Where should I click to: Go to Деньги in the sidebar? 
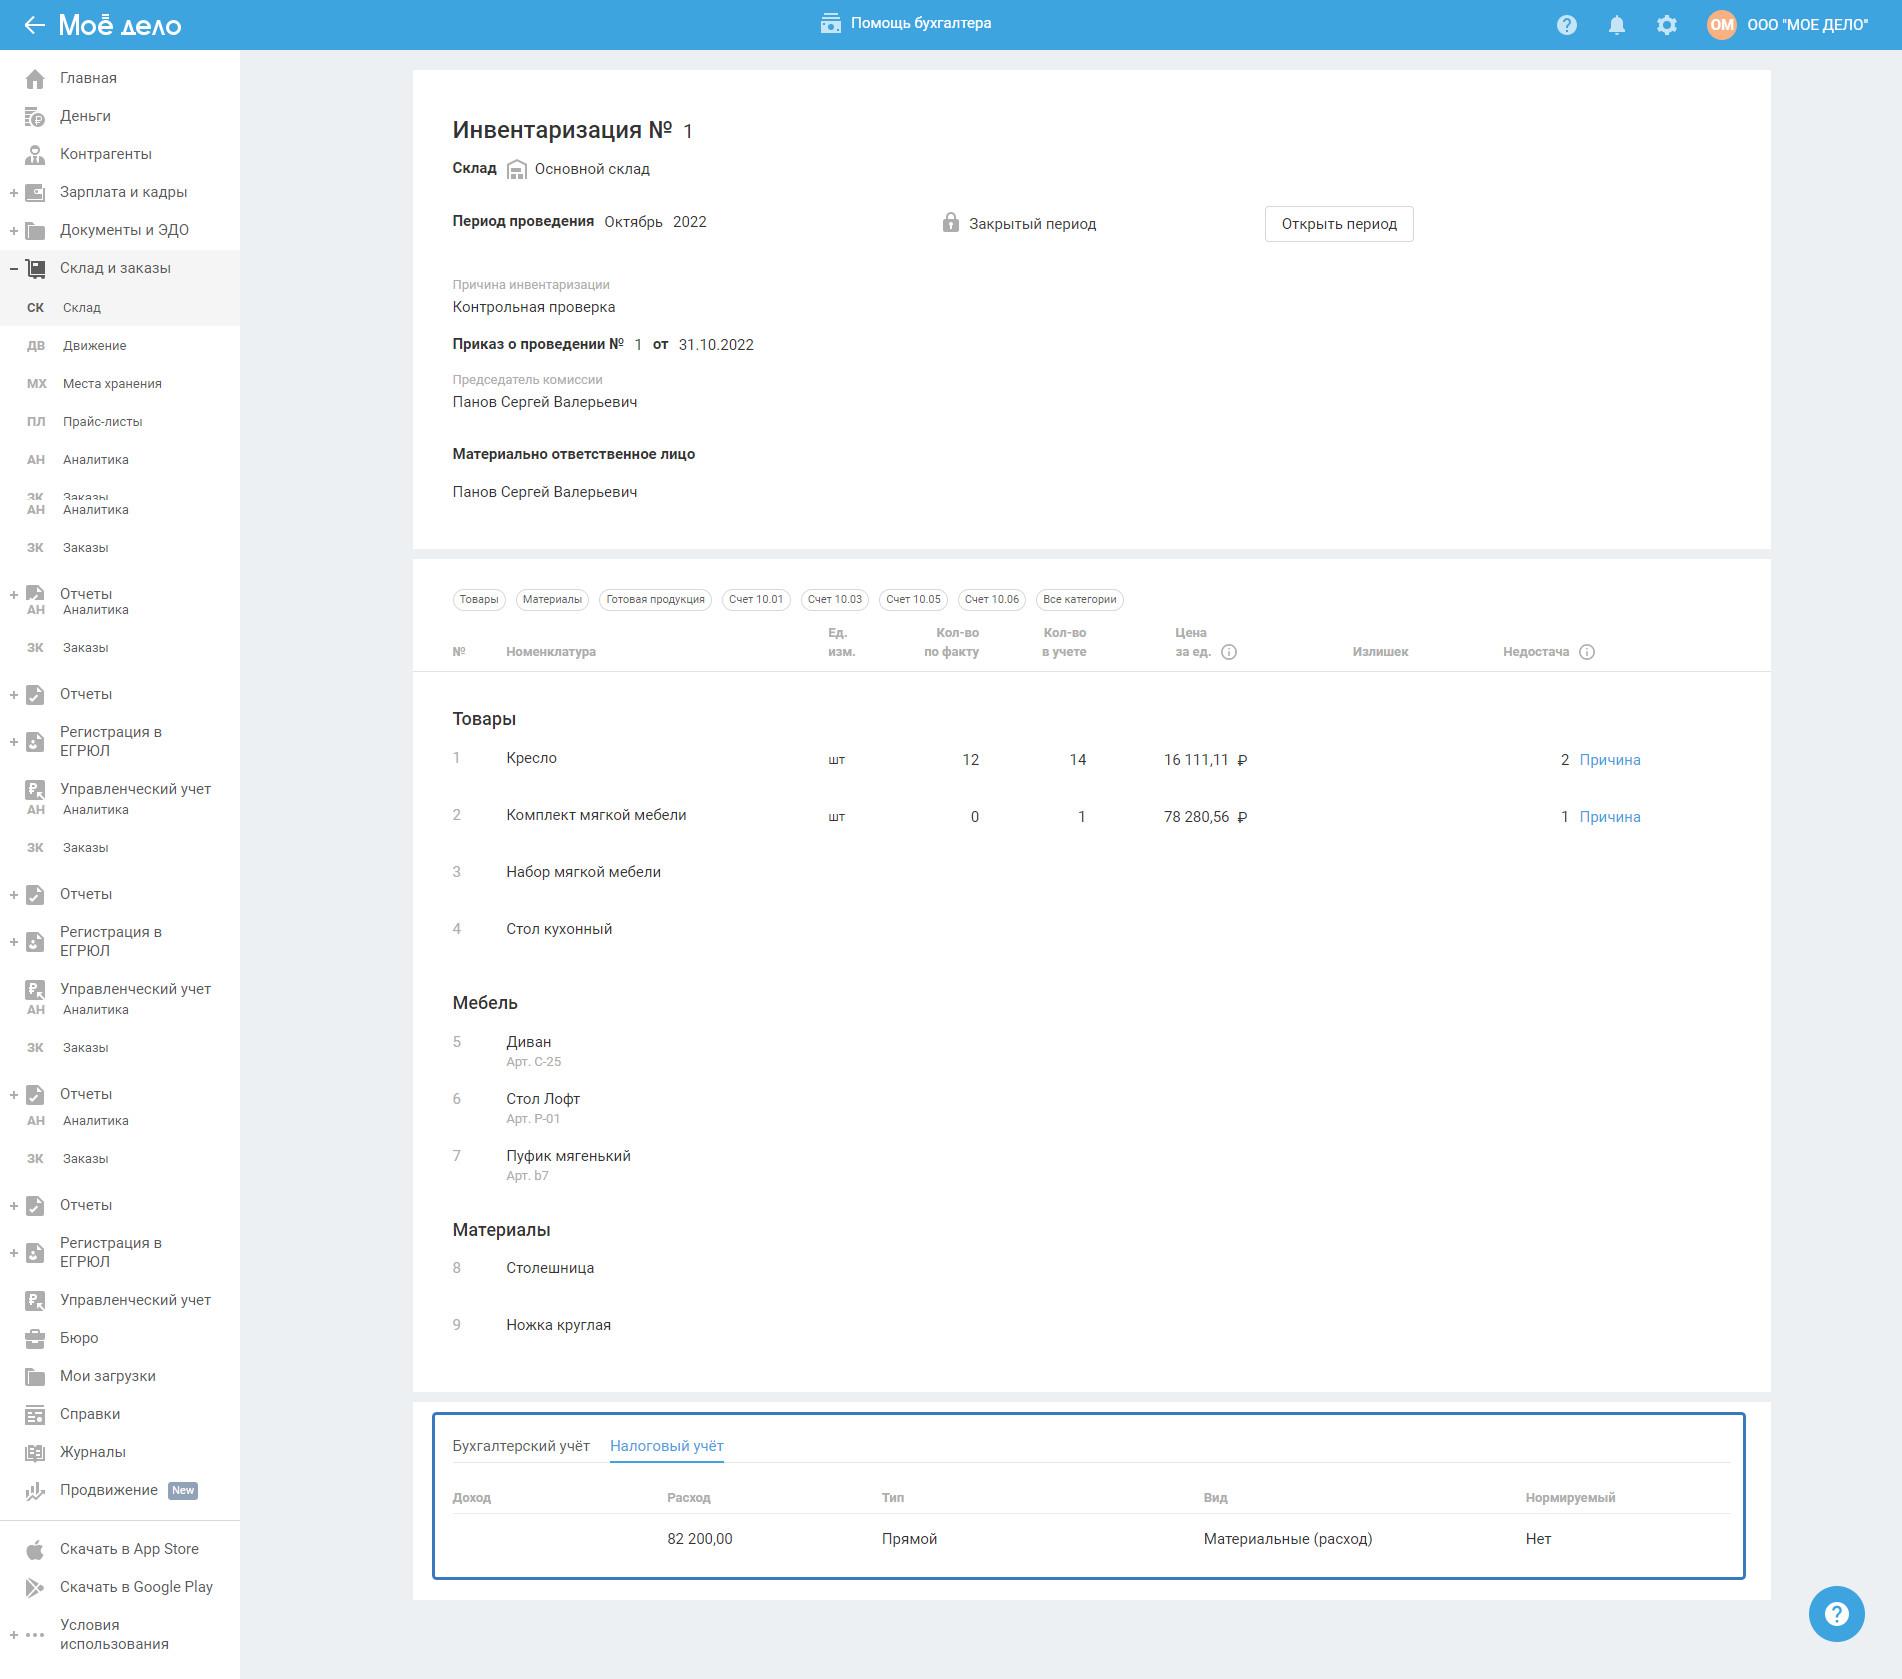pyautogui.click(x=85, y=116)
